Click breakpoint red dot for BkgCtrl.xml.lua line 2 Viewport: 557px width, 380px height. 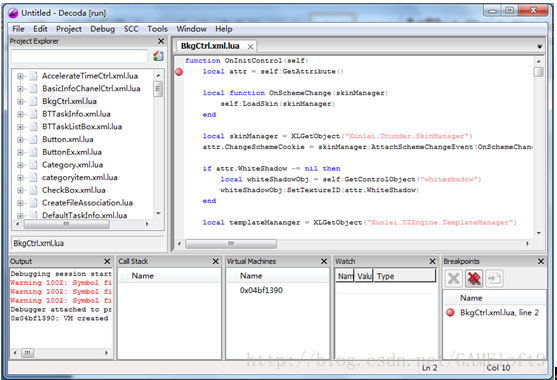pos(450,313)
